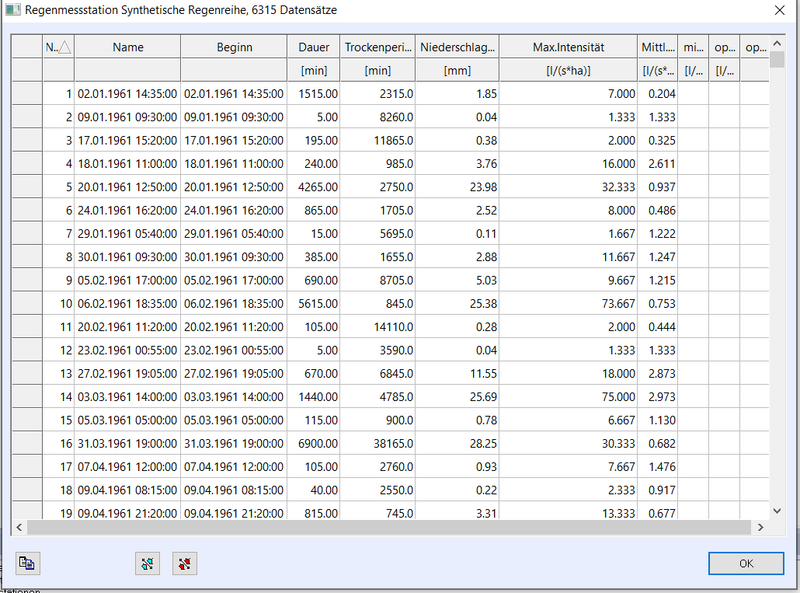
Task: Sort by the N. column header
Action: 59,47
